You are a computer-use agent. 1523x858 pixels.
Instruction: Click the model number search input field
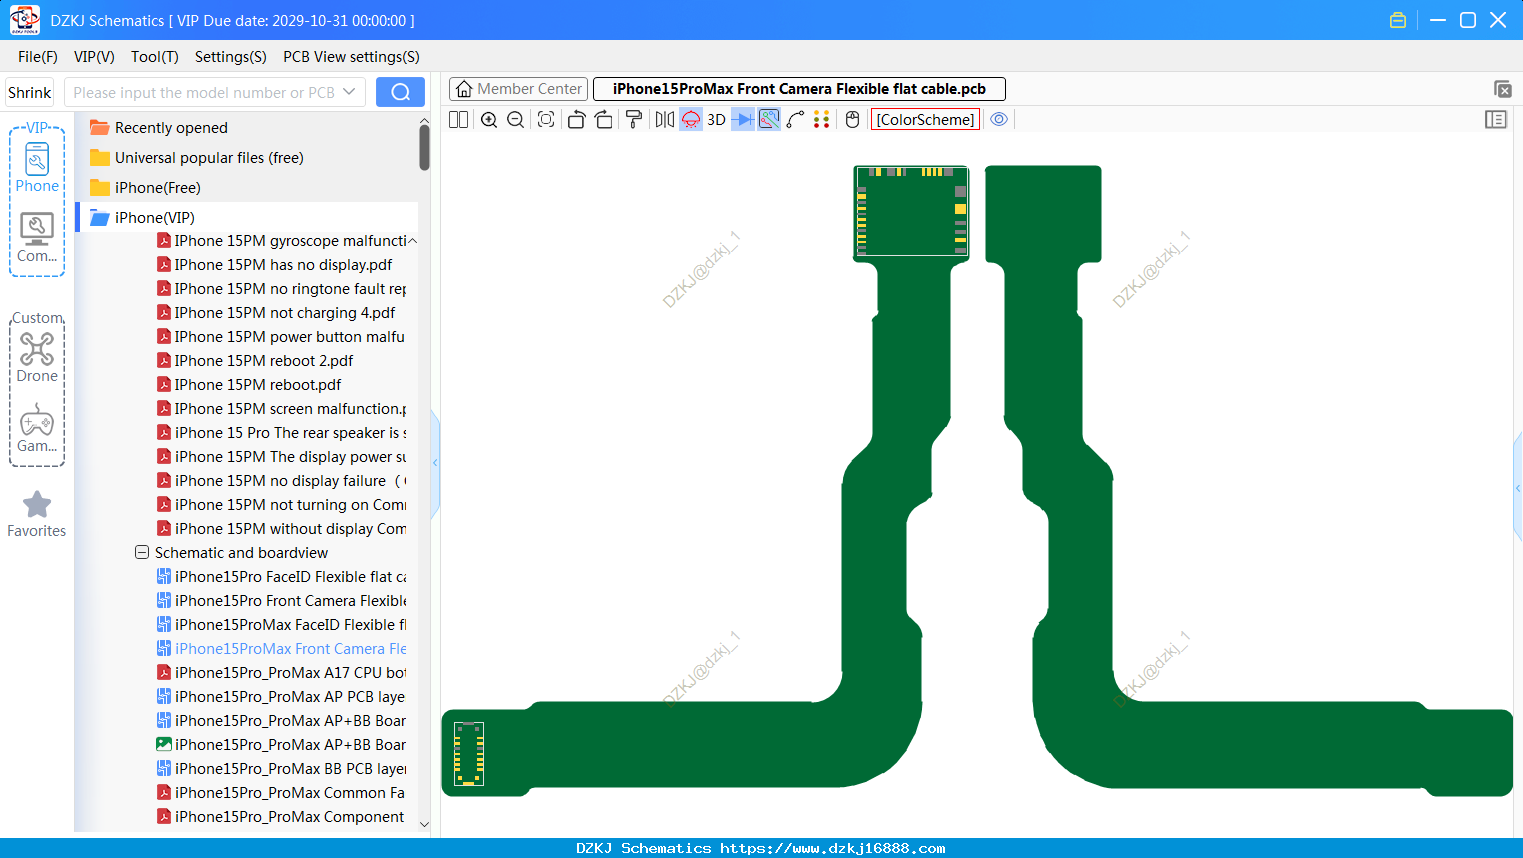point(204,92)
